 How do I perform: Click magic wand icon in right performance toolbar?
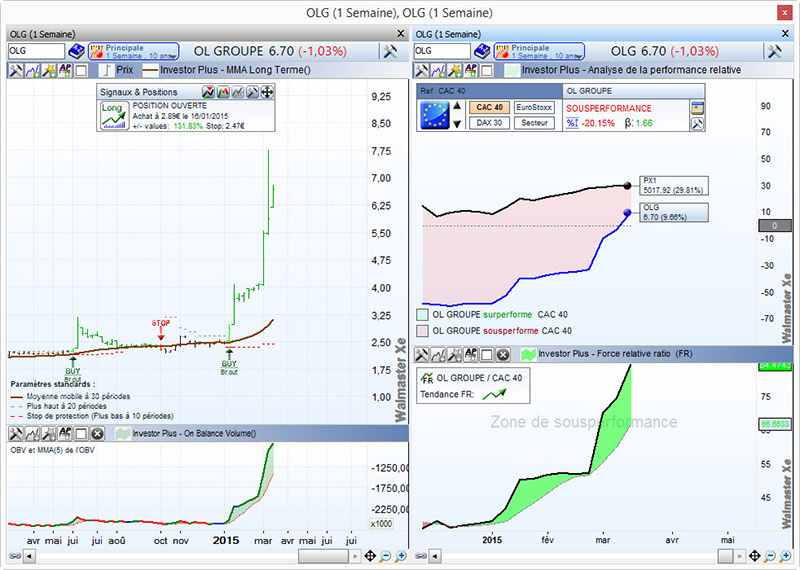454,70
